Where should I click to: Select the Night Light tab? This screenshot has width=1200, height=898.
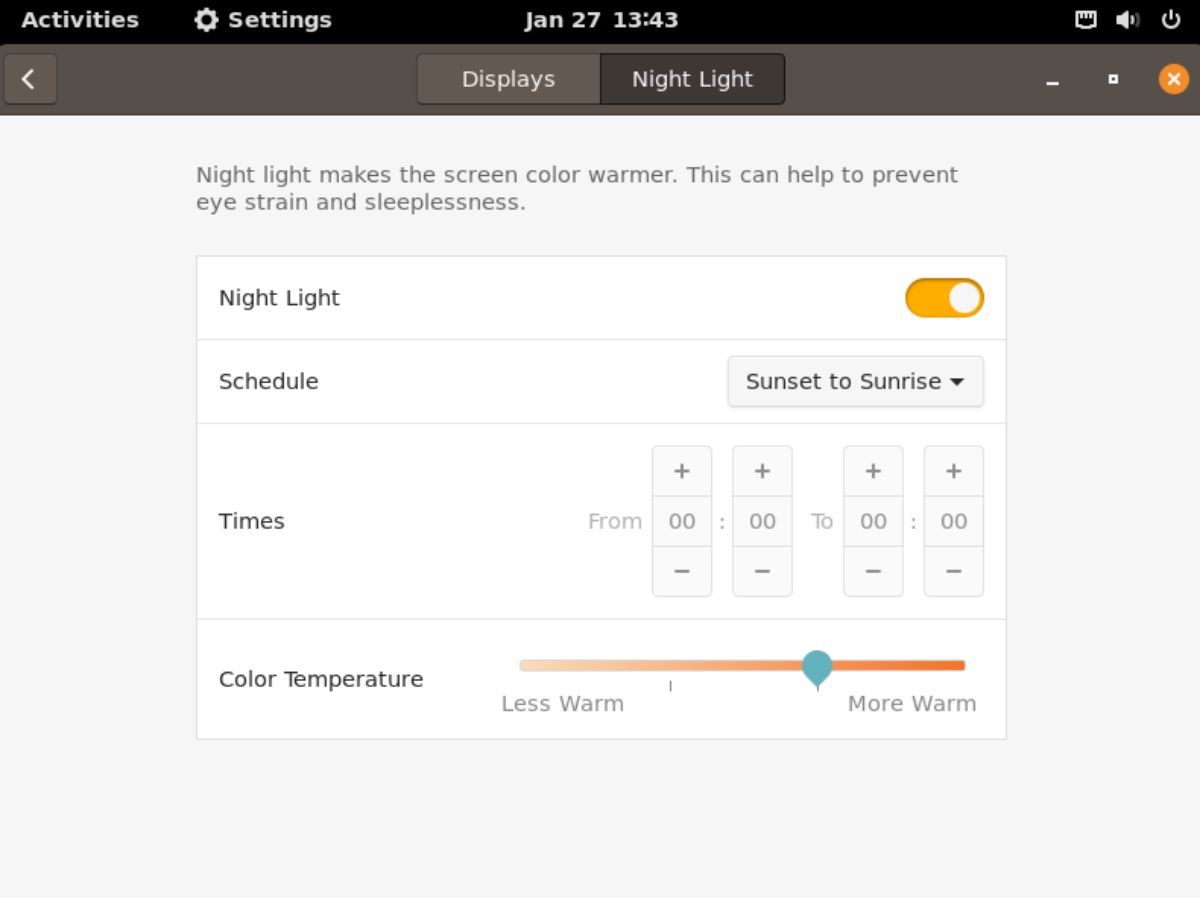click(x=692, y=79)
